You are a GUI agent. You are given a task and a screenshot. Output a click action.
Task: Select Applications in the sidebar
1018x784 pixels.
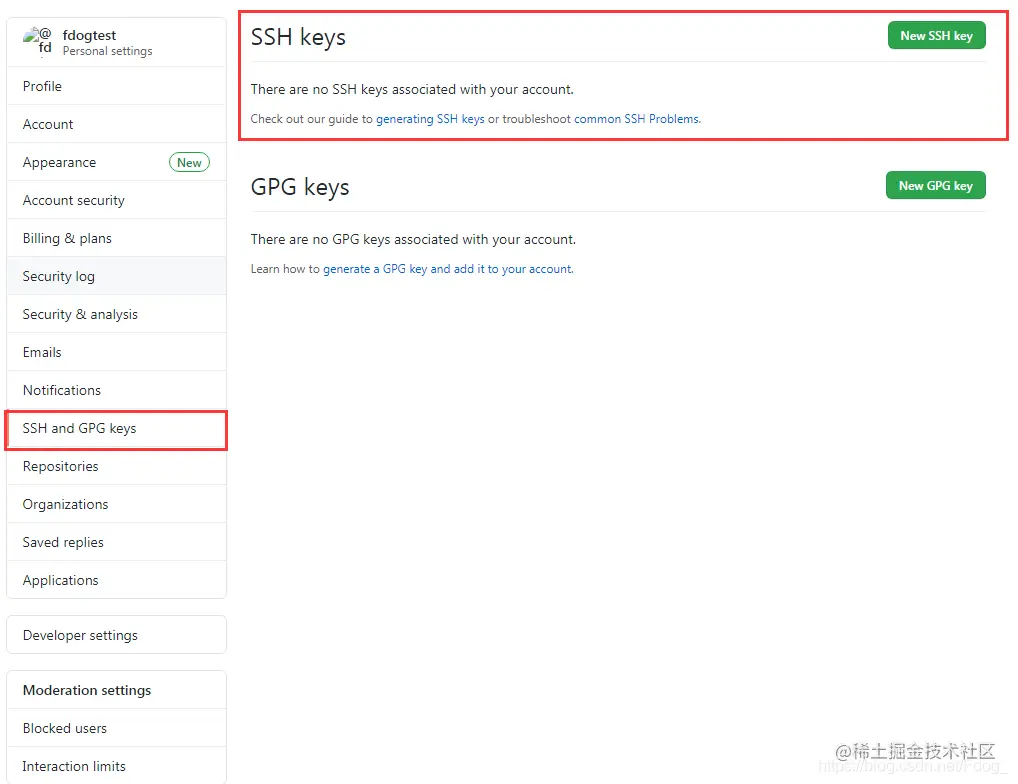pos(117,580)
